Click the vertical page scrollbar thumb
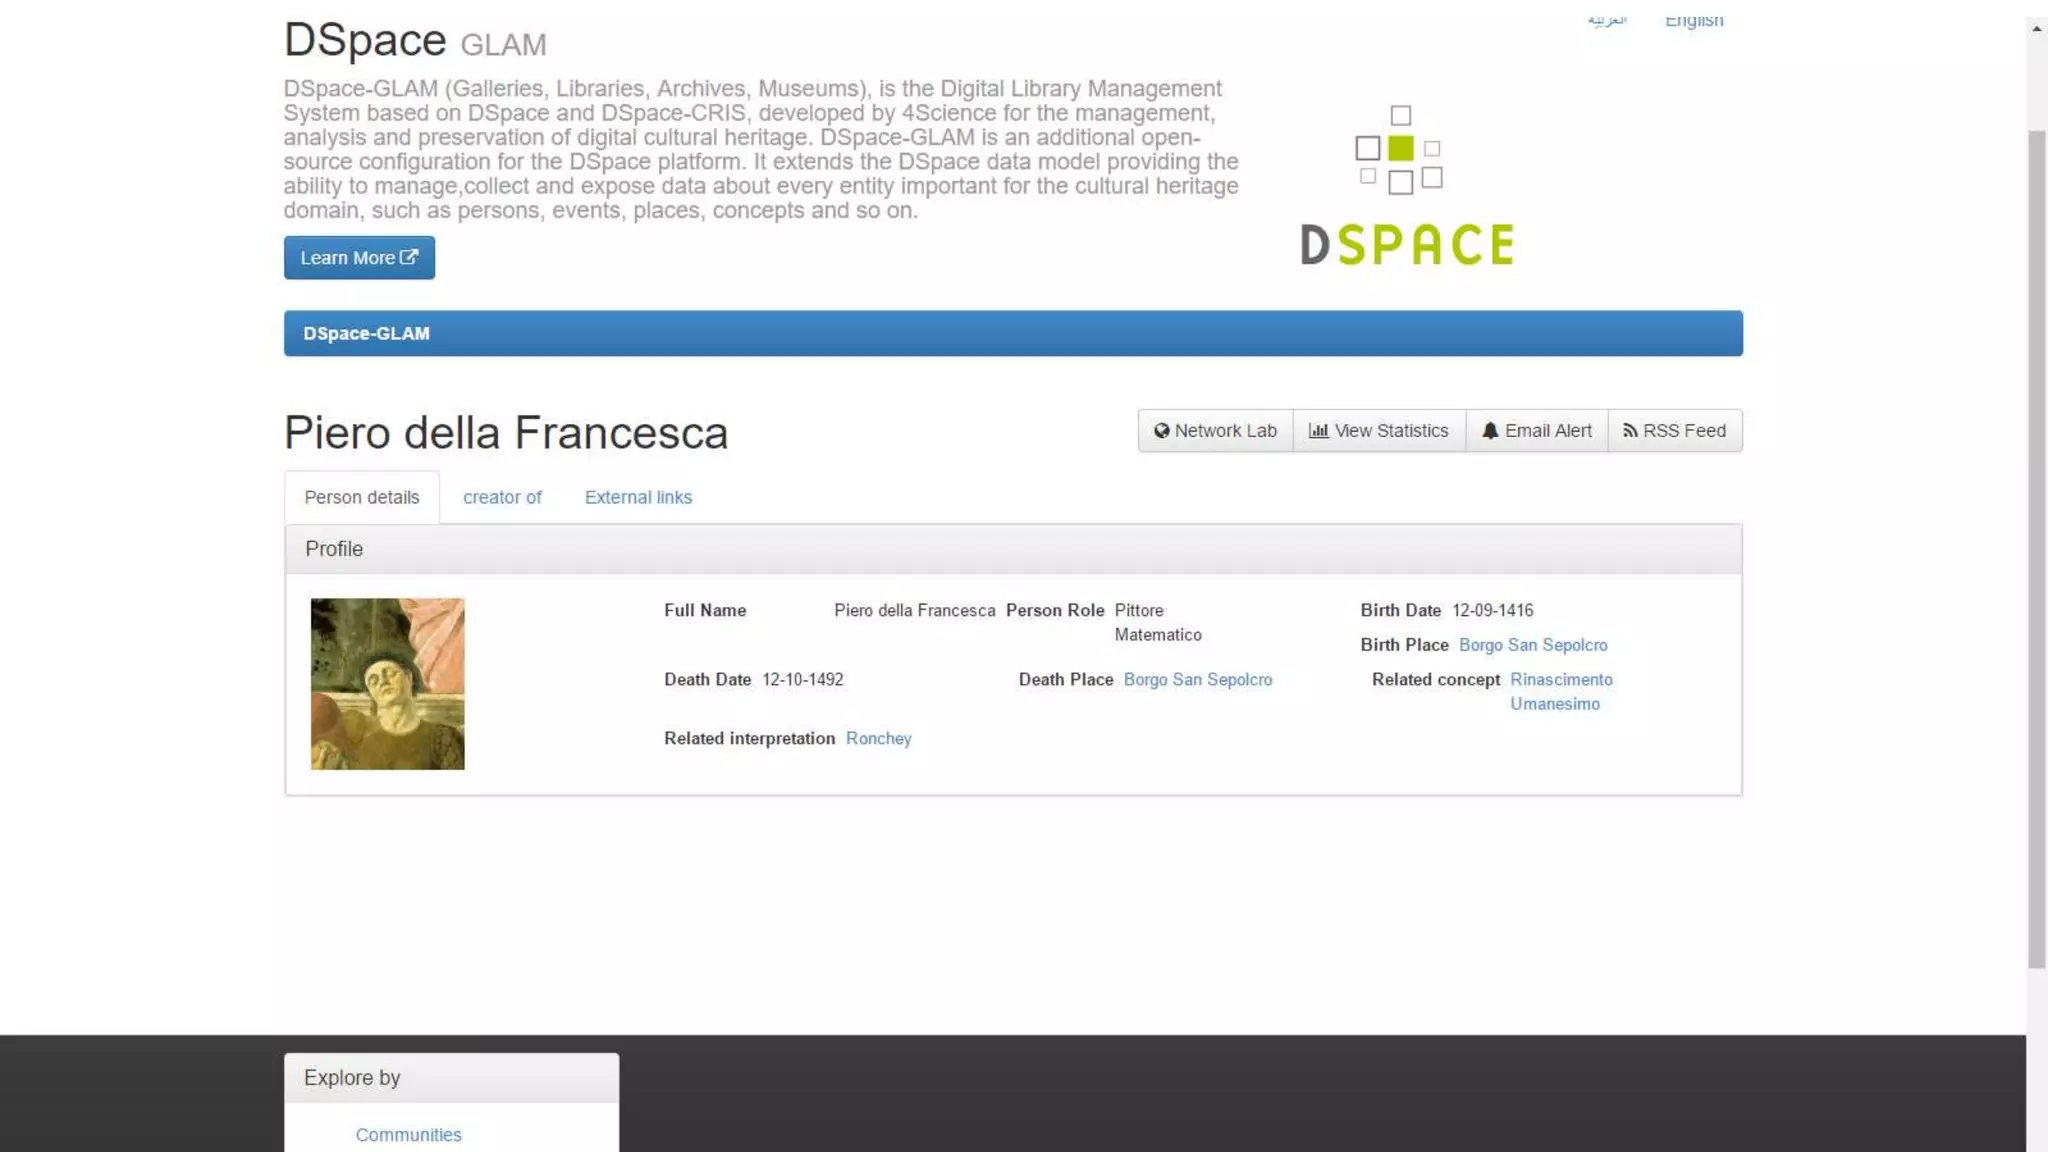Image resolution: width=2048 pixels, height=1152 pixels. click(x=2036, y=550)
